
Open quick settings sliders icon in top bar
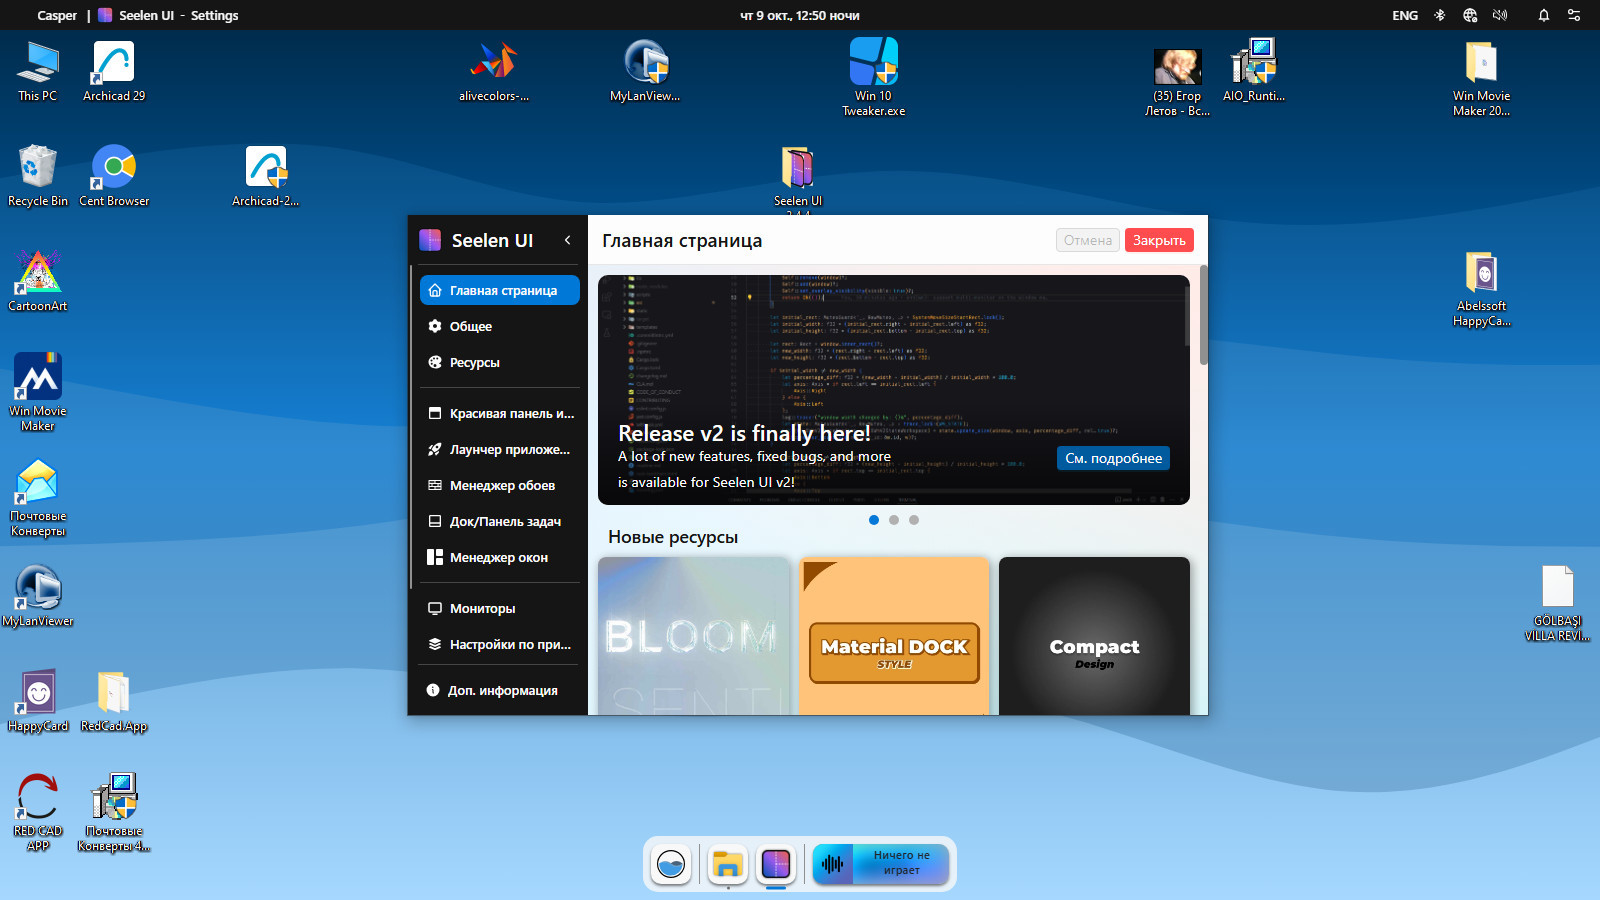(x=1574, y=15)
